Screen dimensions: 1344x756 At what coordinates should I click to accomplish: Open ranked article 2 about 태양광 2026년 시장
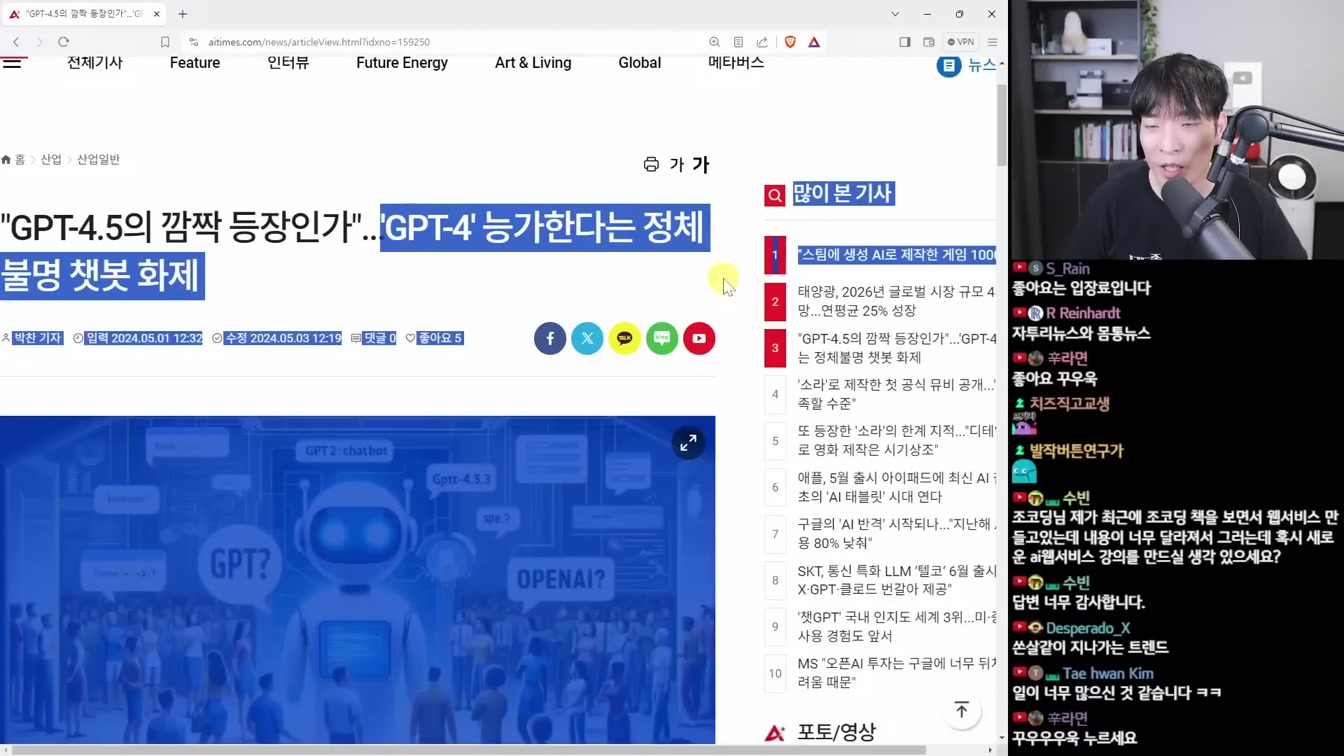[x=896, y=301]
